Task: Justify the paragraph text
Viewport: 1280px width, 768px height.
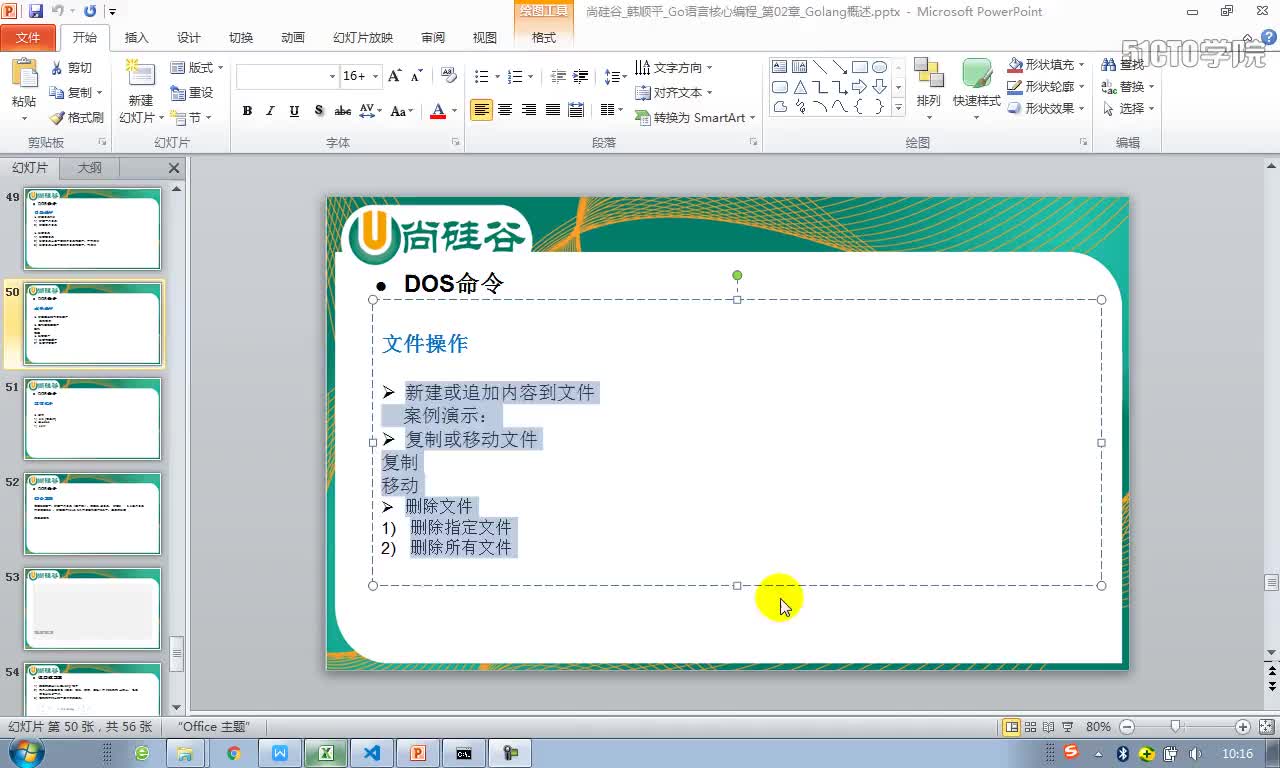Action: (553, 110)
